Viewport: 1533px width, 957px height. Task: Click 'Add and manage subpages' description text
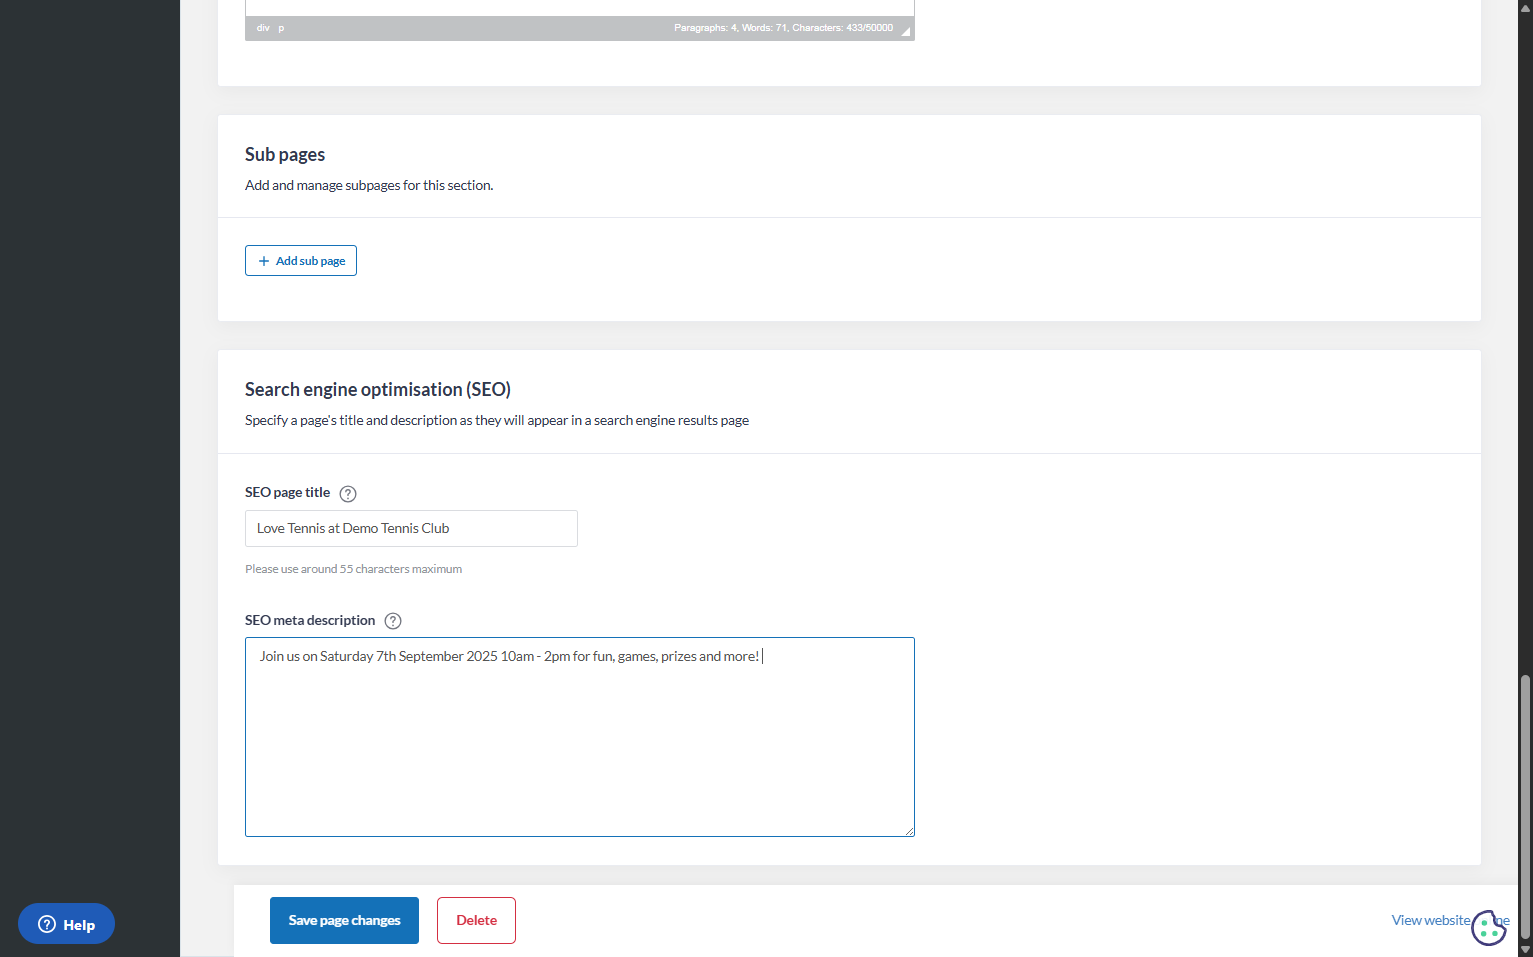[369, 185]
